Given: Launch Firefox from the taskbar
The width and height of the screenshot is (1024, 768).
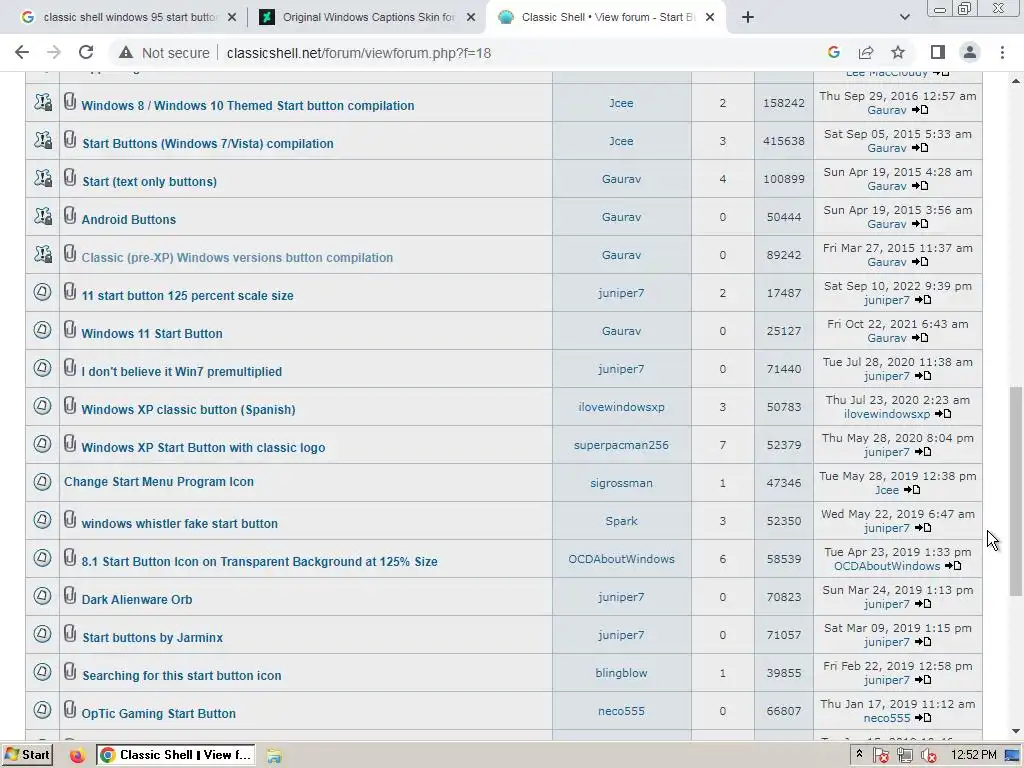Looking at the screenshot, I should pyautogui.click(x=77, y=756).
